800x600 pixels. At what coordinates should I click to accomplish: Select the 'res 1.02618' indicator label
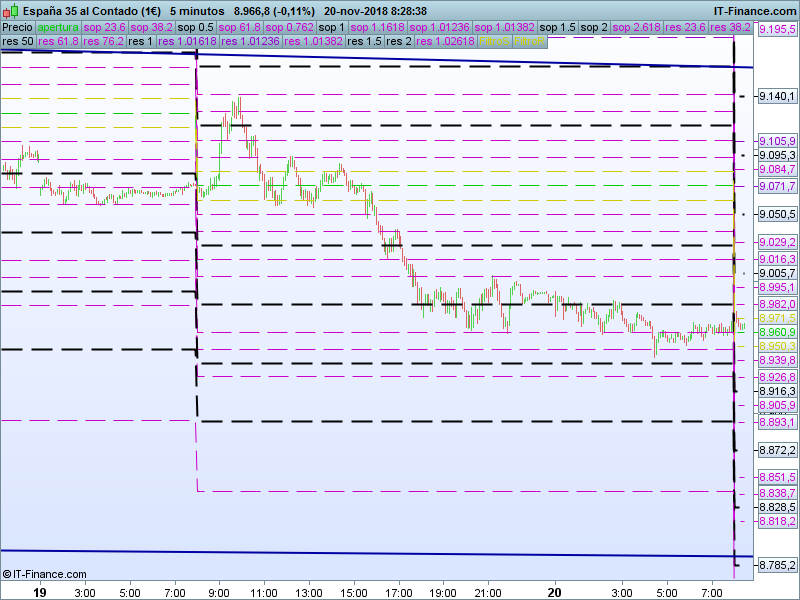coord(446,42)
